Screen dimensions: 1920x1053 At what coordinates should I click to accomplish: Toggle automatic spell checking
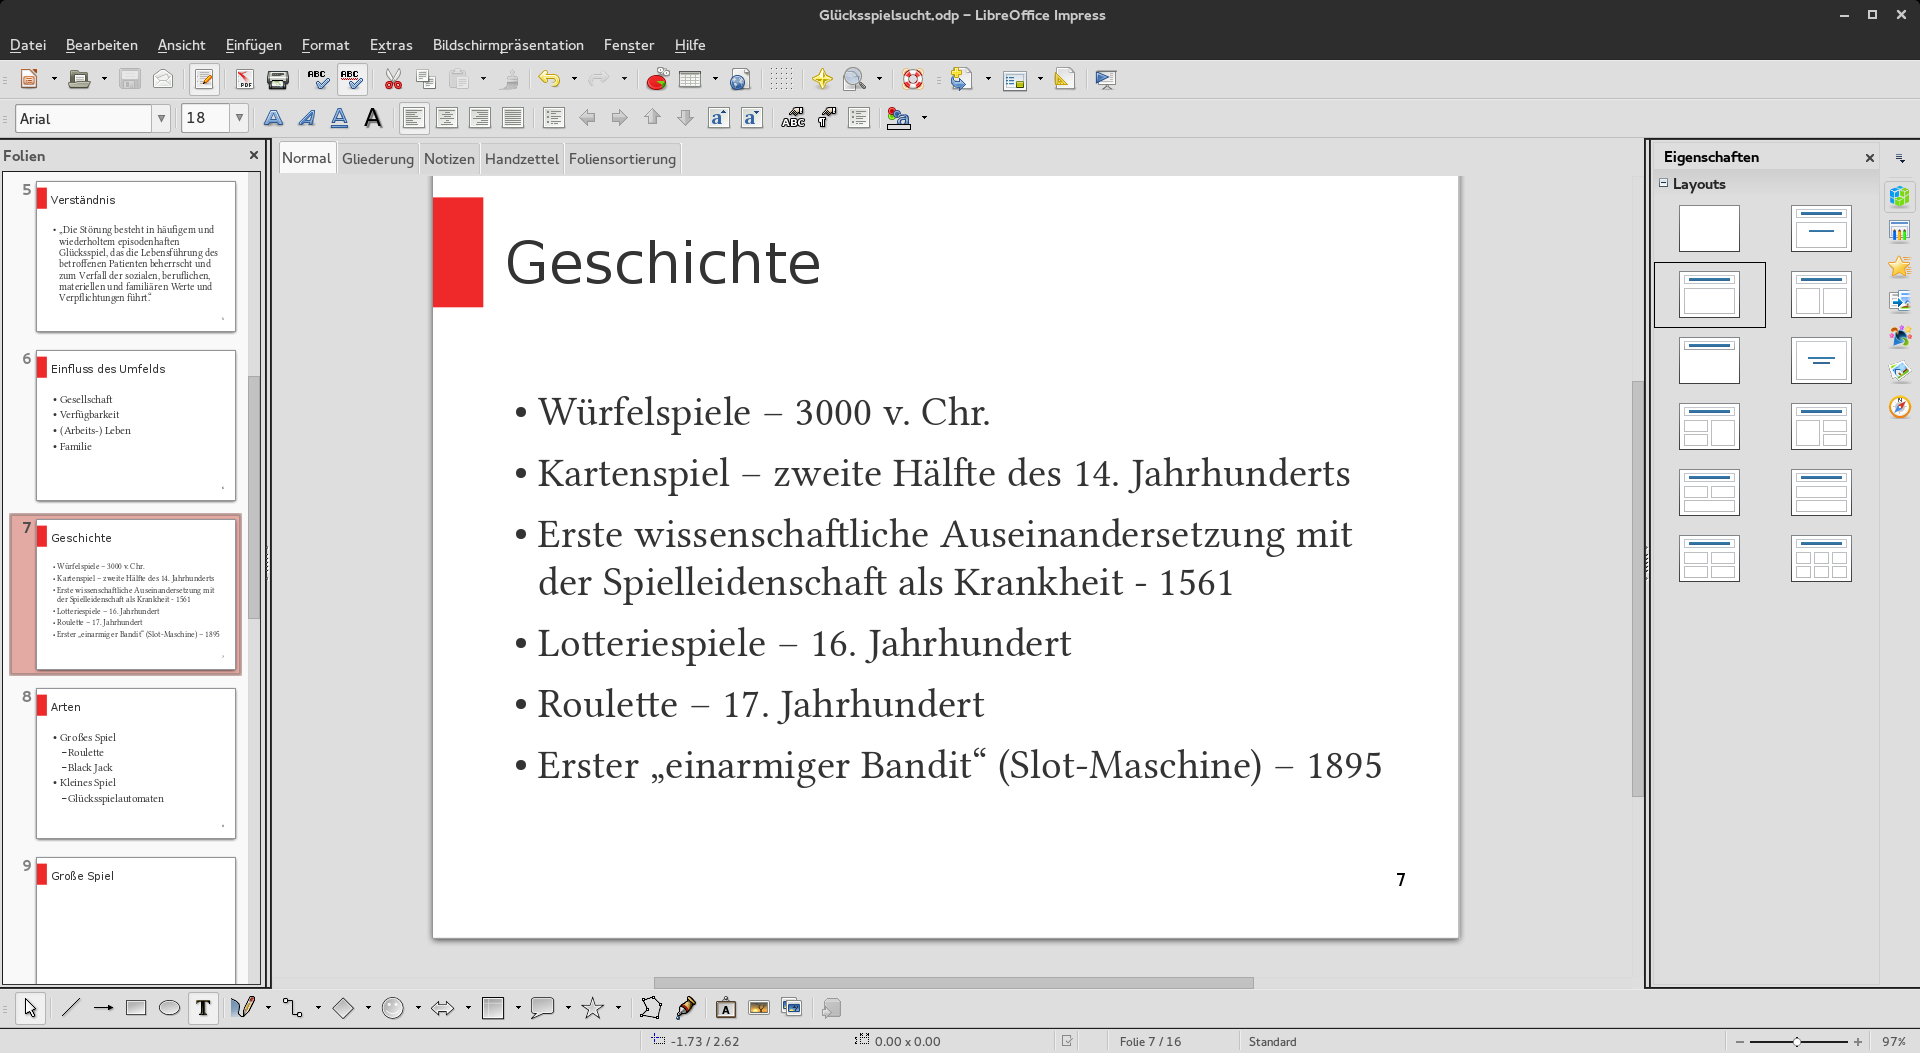(351, 80)
